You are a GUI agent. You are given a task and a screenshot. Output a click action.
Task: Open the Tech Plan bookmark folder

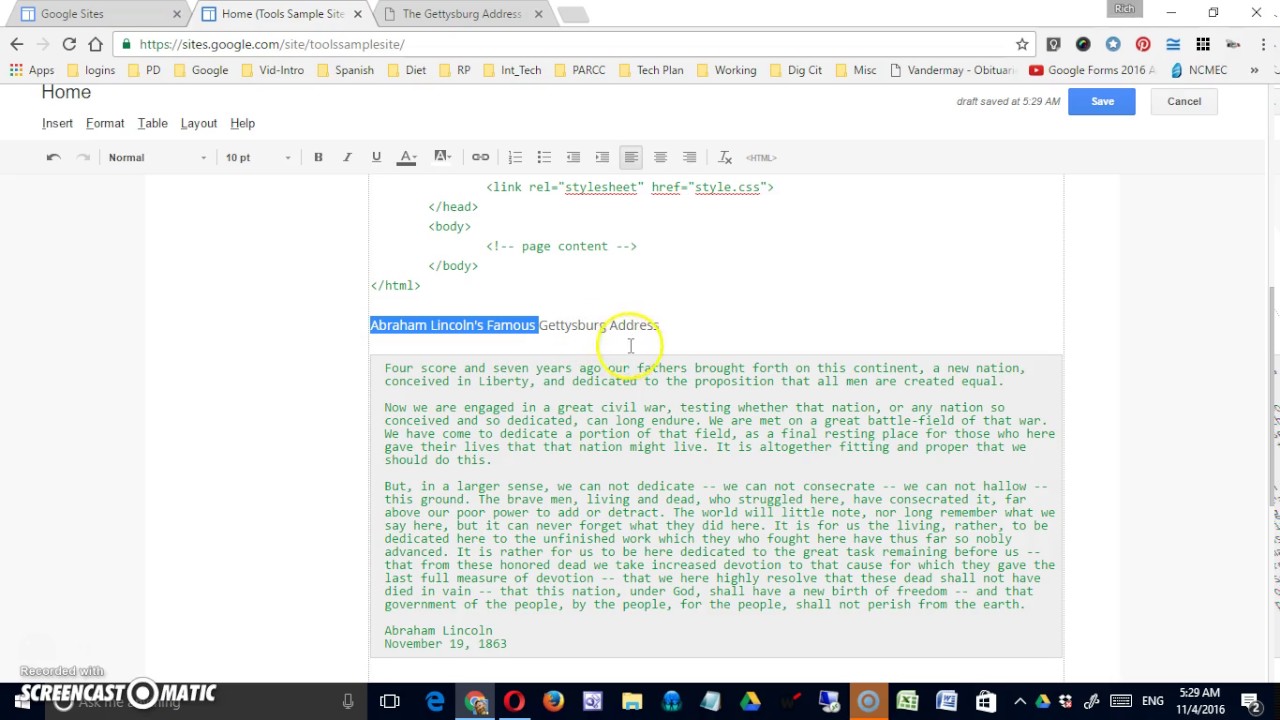(x=651, y=70)
